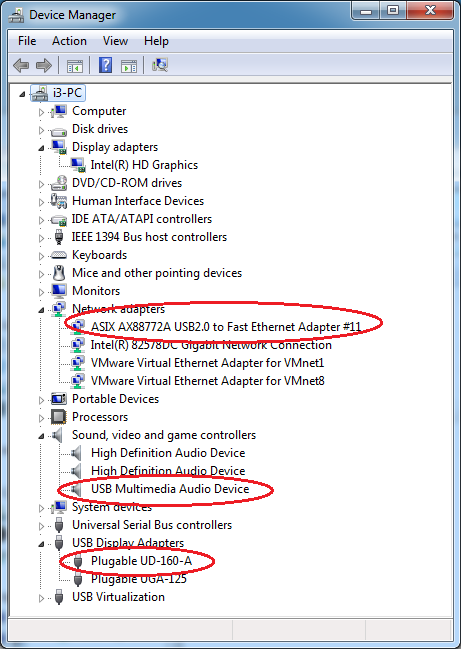Expand the Disk drives category

tap(41, 130)
